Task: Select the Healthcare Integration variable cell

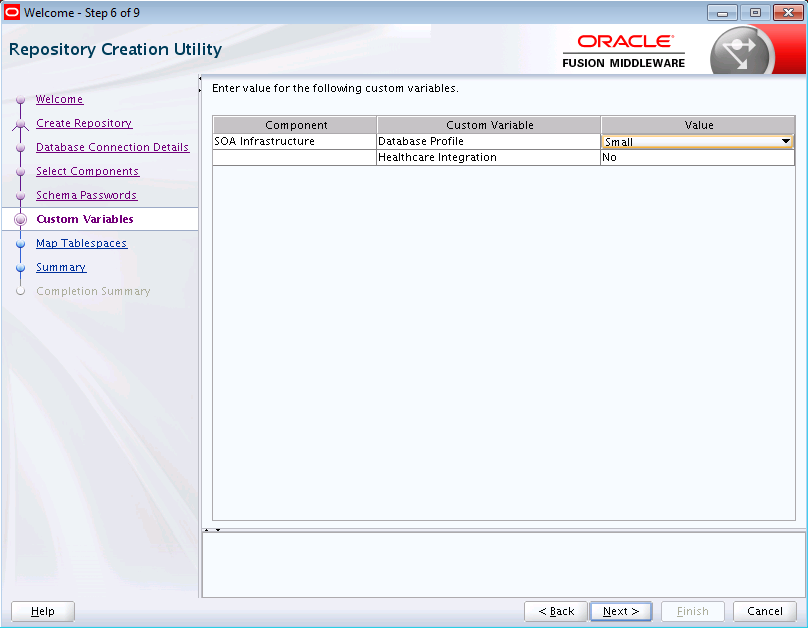Action: [x=489, y=157]
